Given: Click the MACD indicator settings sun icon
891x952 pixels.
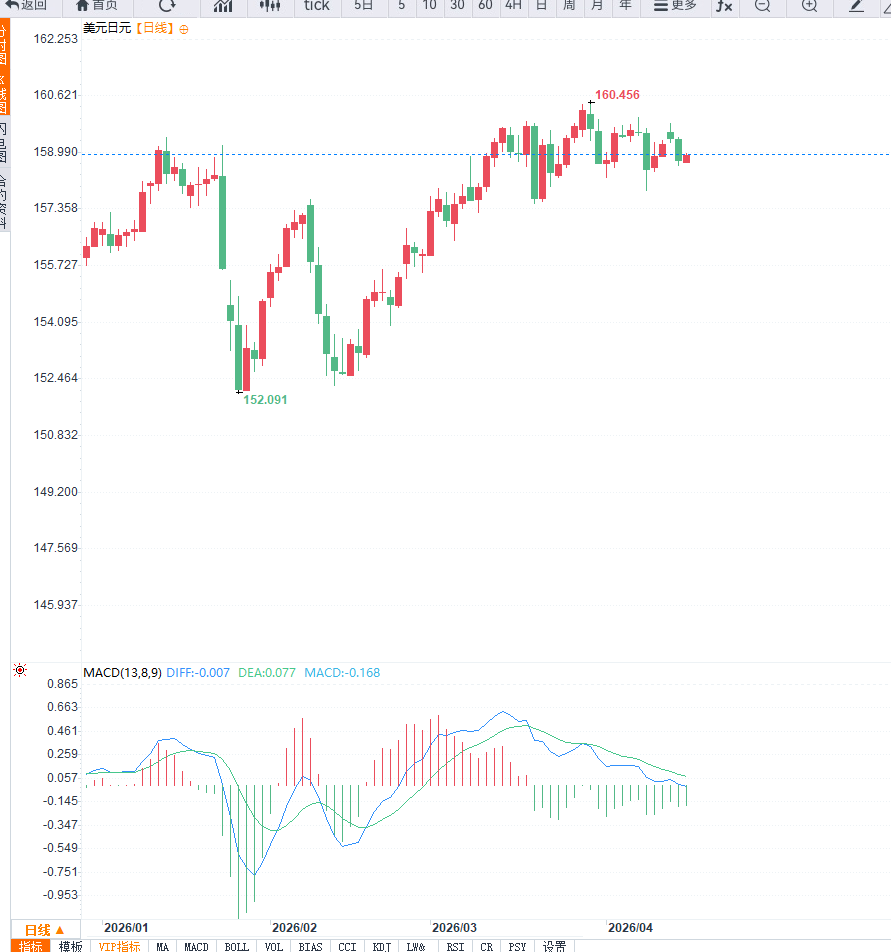Looking at the screenshot, I should coord(20,670).
